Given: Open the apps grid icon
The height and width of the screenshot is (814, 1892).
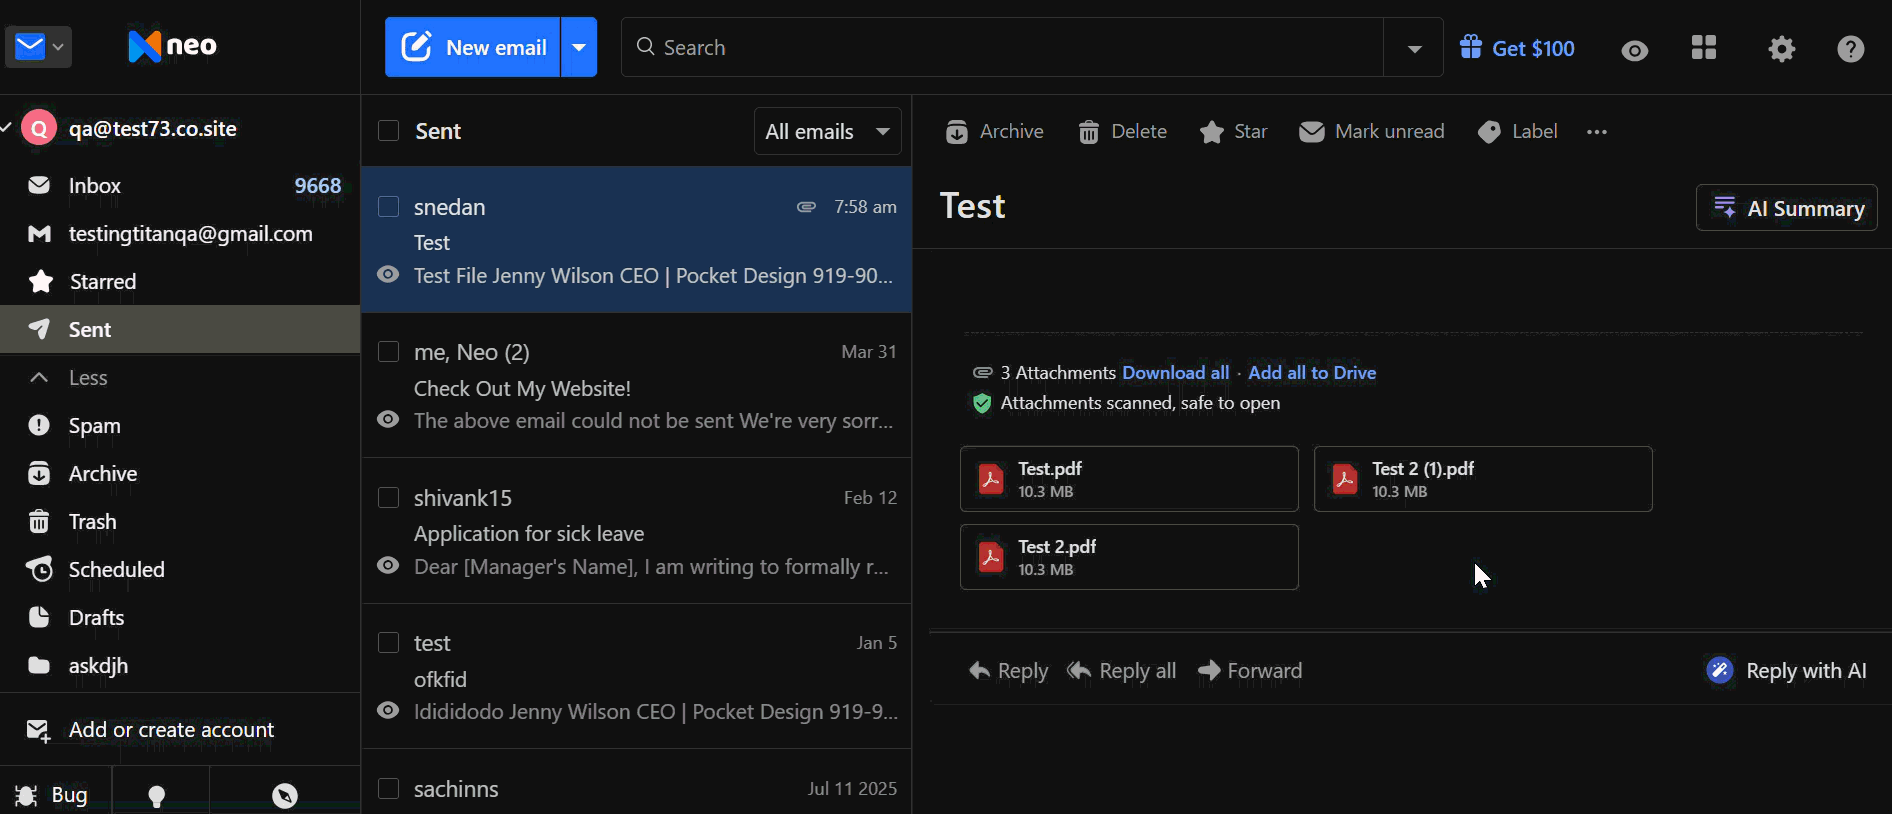Looking at the screenshot, I should click(x=1704, y=48).
